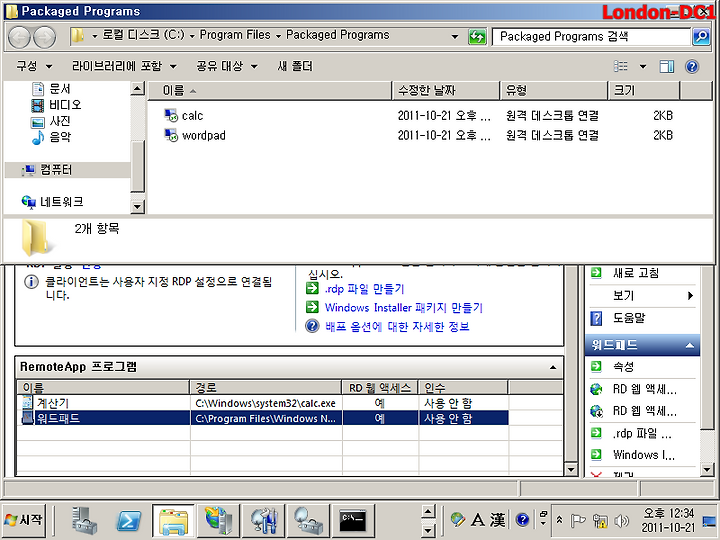
Task: Click 새로 고침 action in actions pane
Action: pos(636,273)
